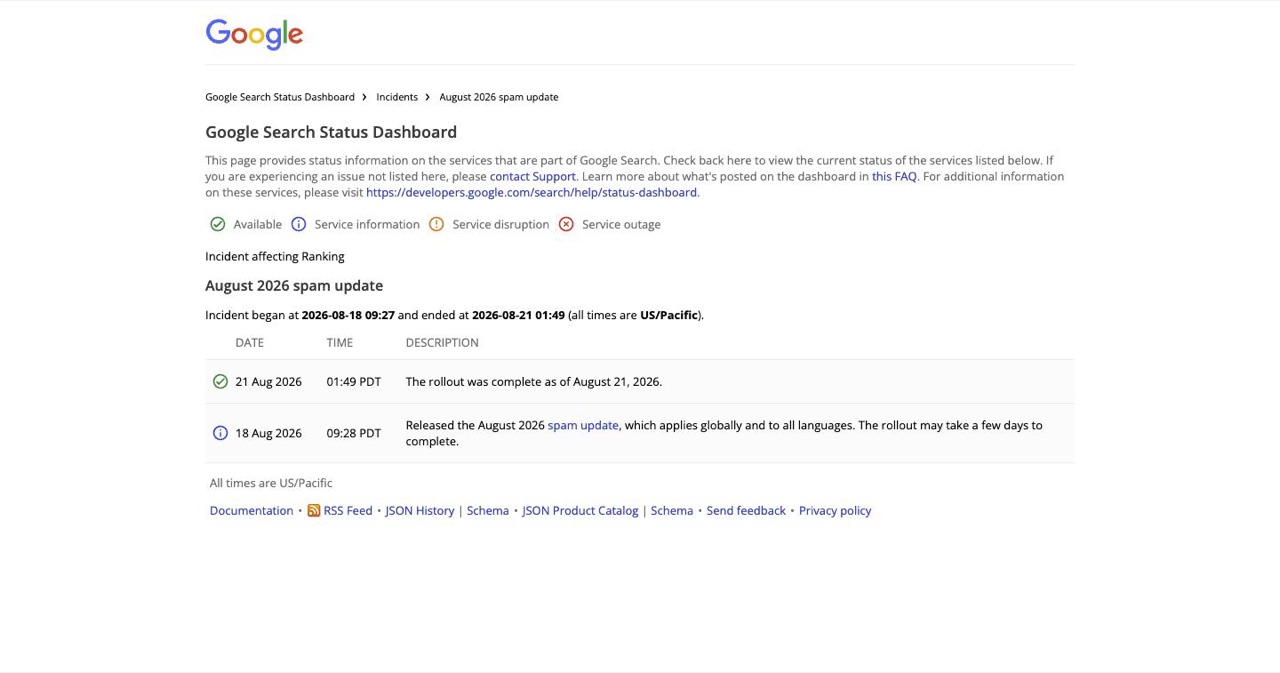Viewport: 1280px width, 673px height.
Task: Click the info icon for 18 Aug 2026
Action: click(x=220, y=433)
